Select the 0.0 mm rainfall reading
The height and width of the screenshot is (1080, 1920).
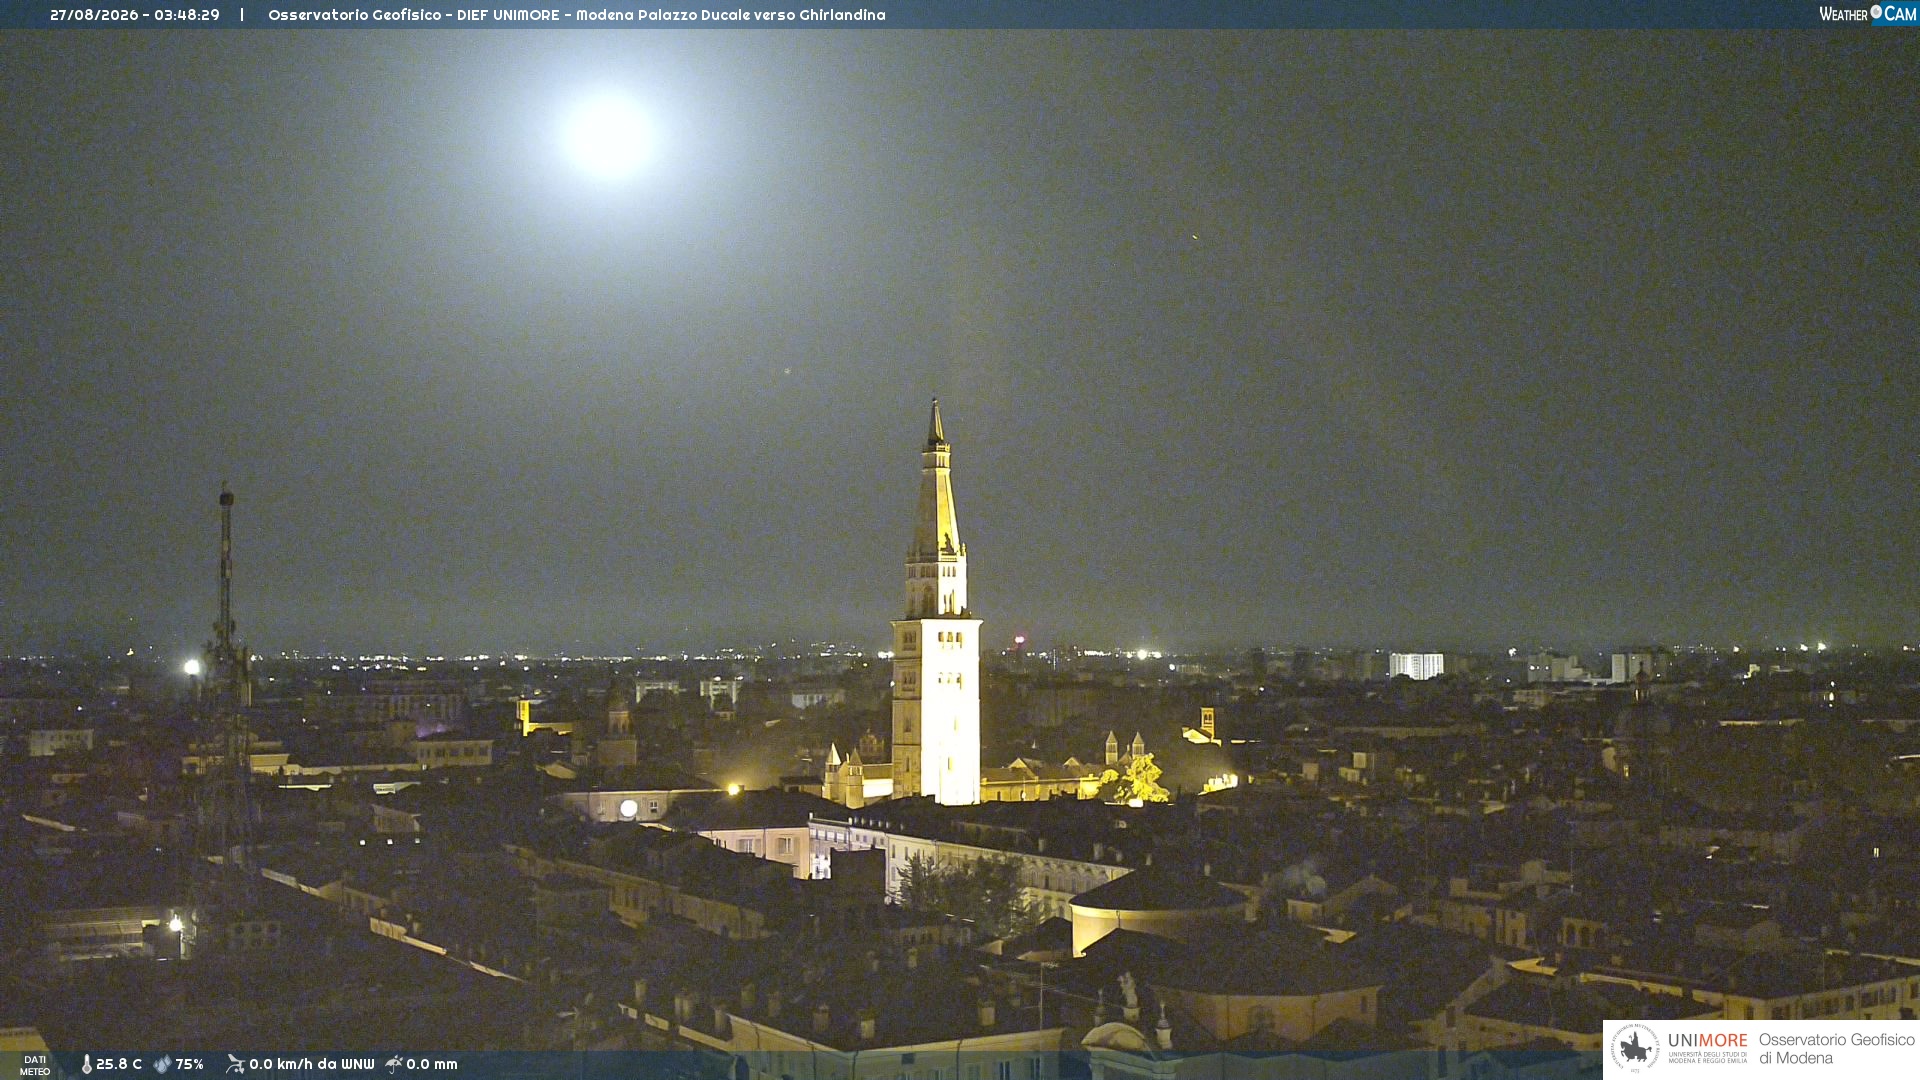pyautogui.click(x=432, y=1064)
